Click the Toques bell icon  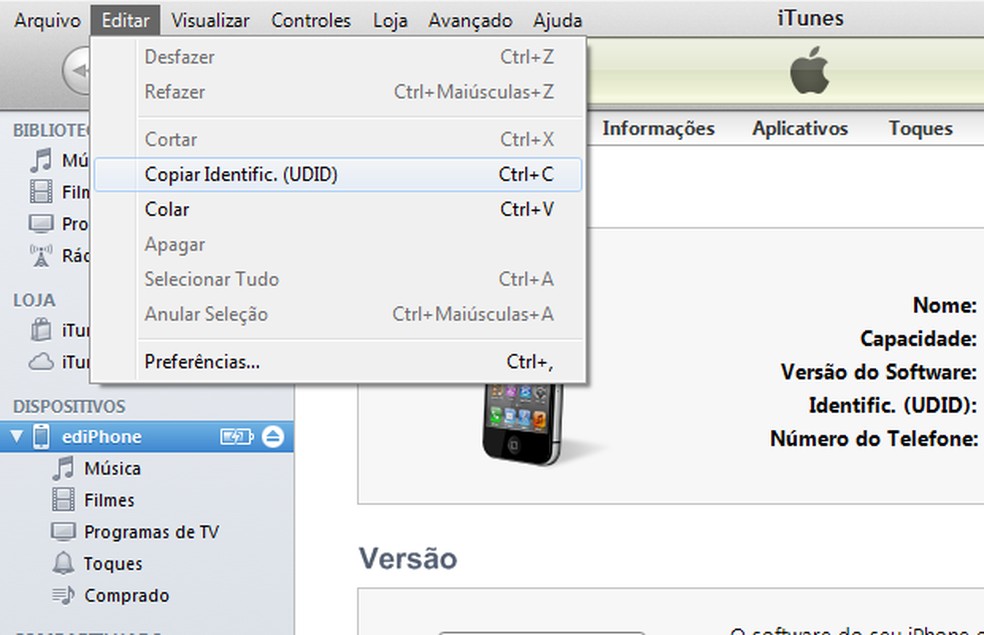click(x=63, y=563)
